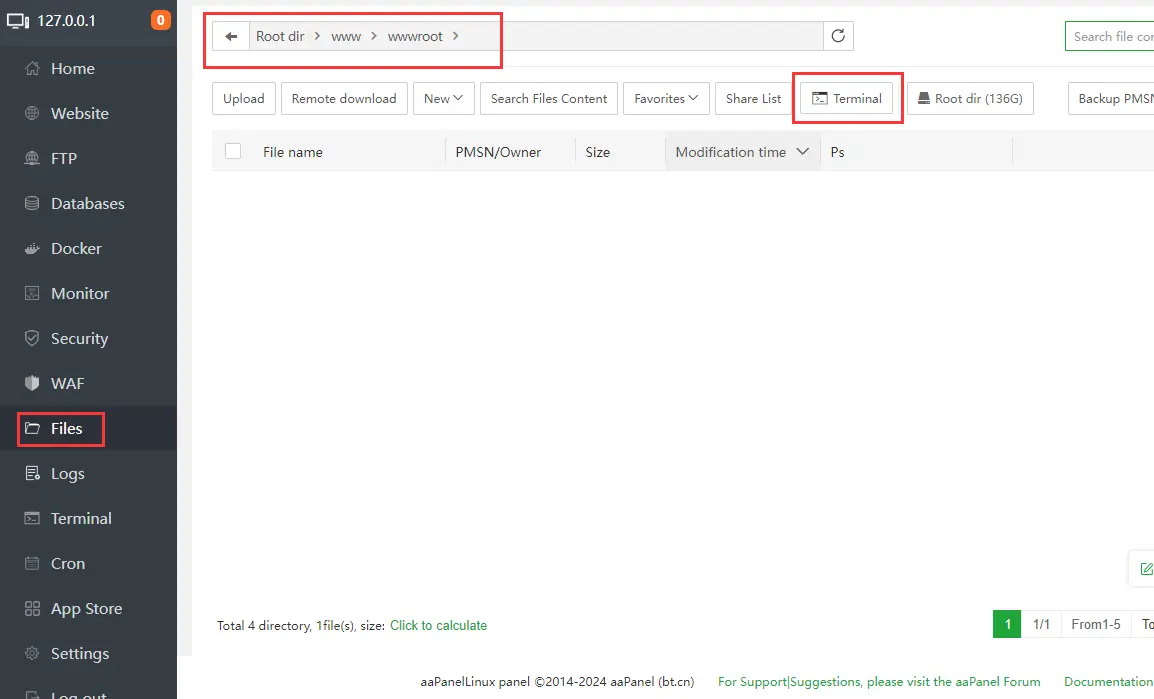This screenshot has width=1154, height=699.
Task: Sort by Modification time column arrow
Action: coord(802,152)
